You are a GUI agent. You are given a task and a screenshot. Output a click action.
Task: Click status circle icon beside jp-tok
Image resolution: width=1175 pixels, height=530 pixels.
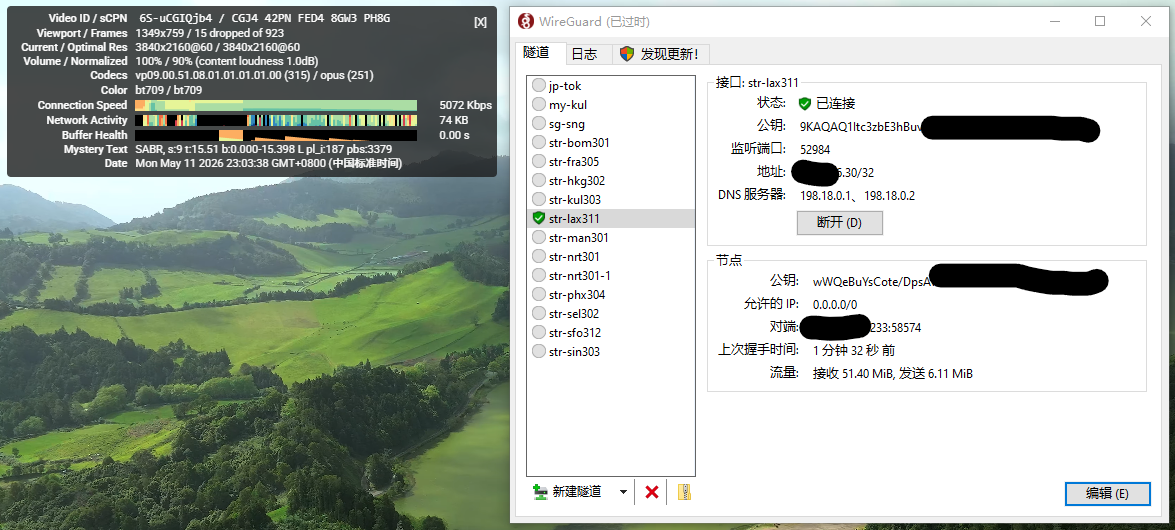click(x=539, y=85)
